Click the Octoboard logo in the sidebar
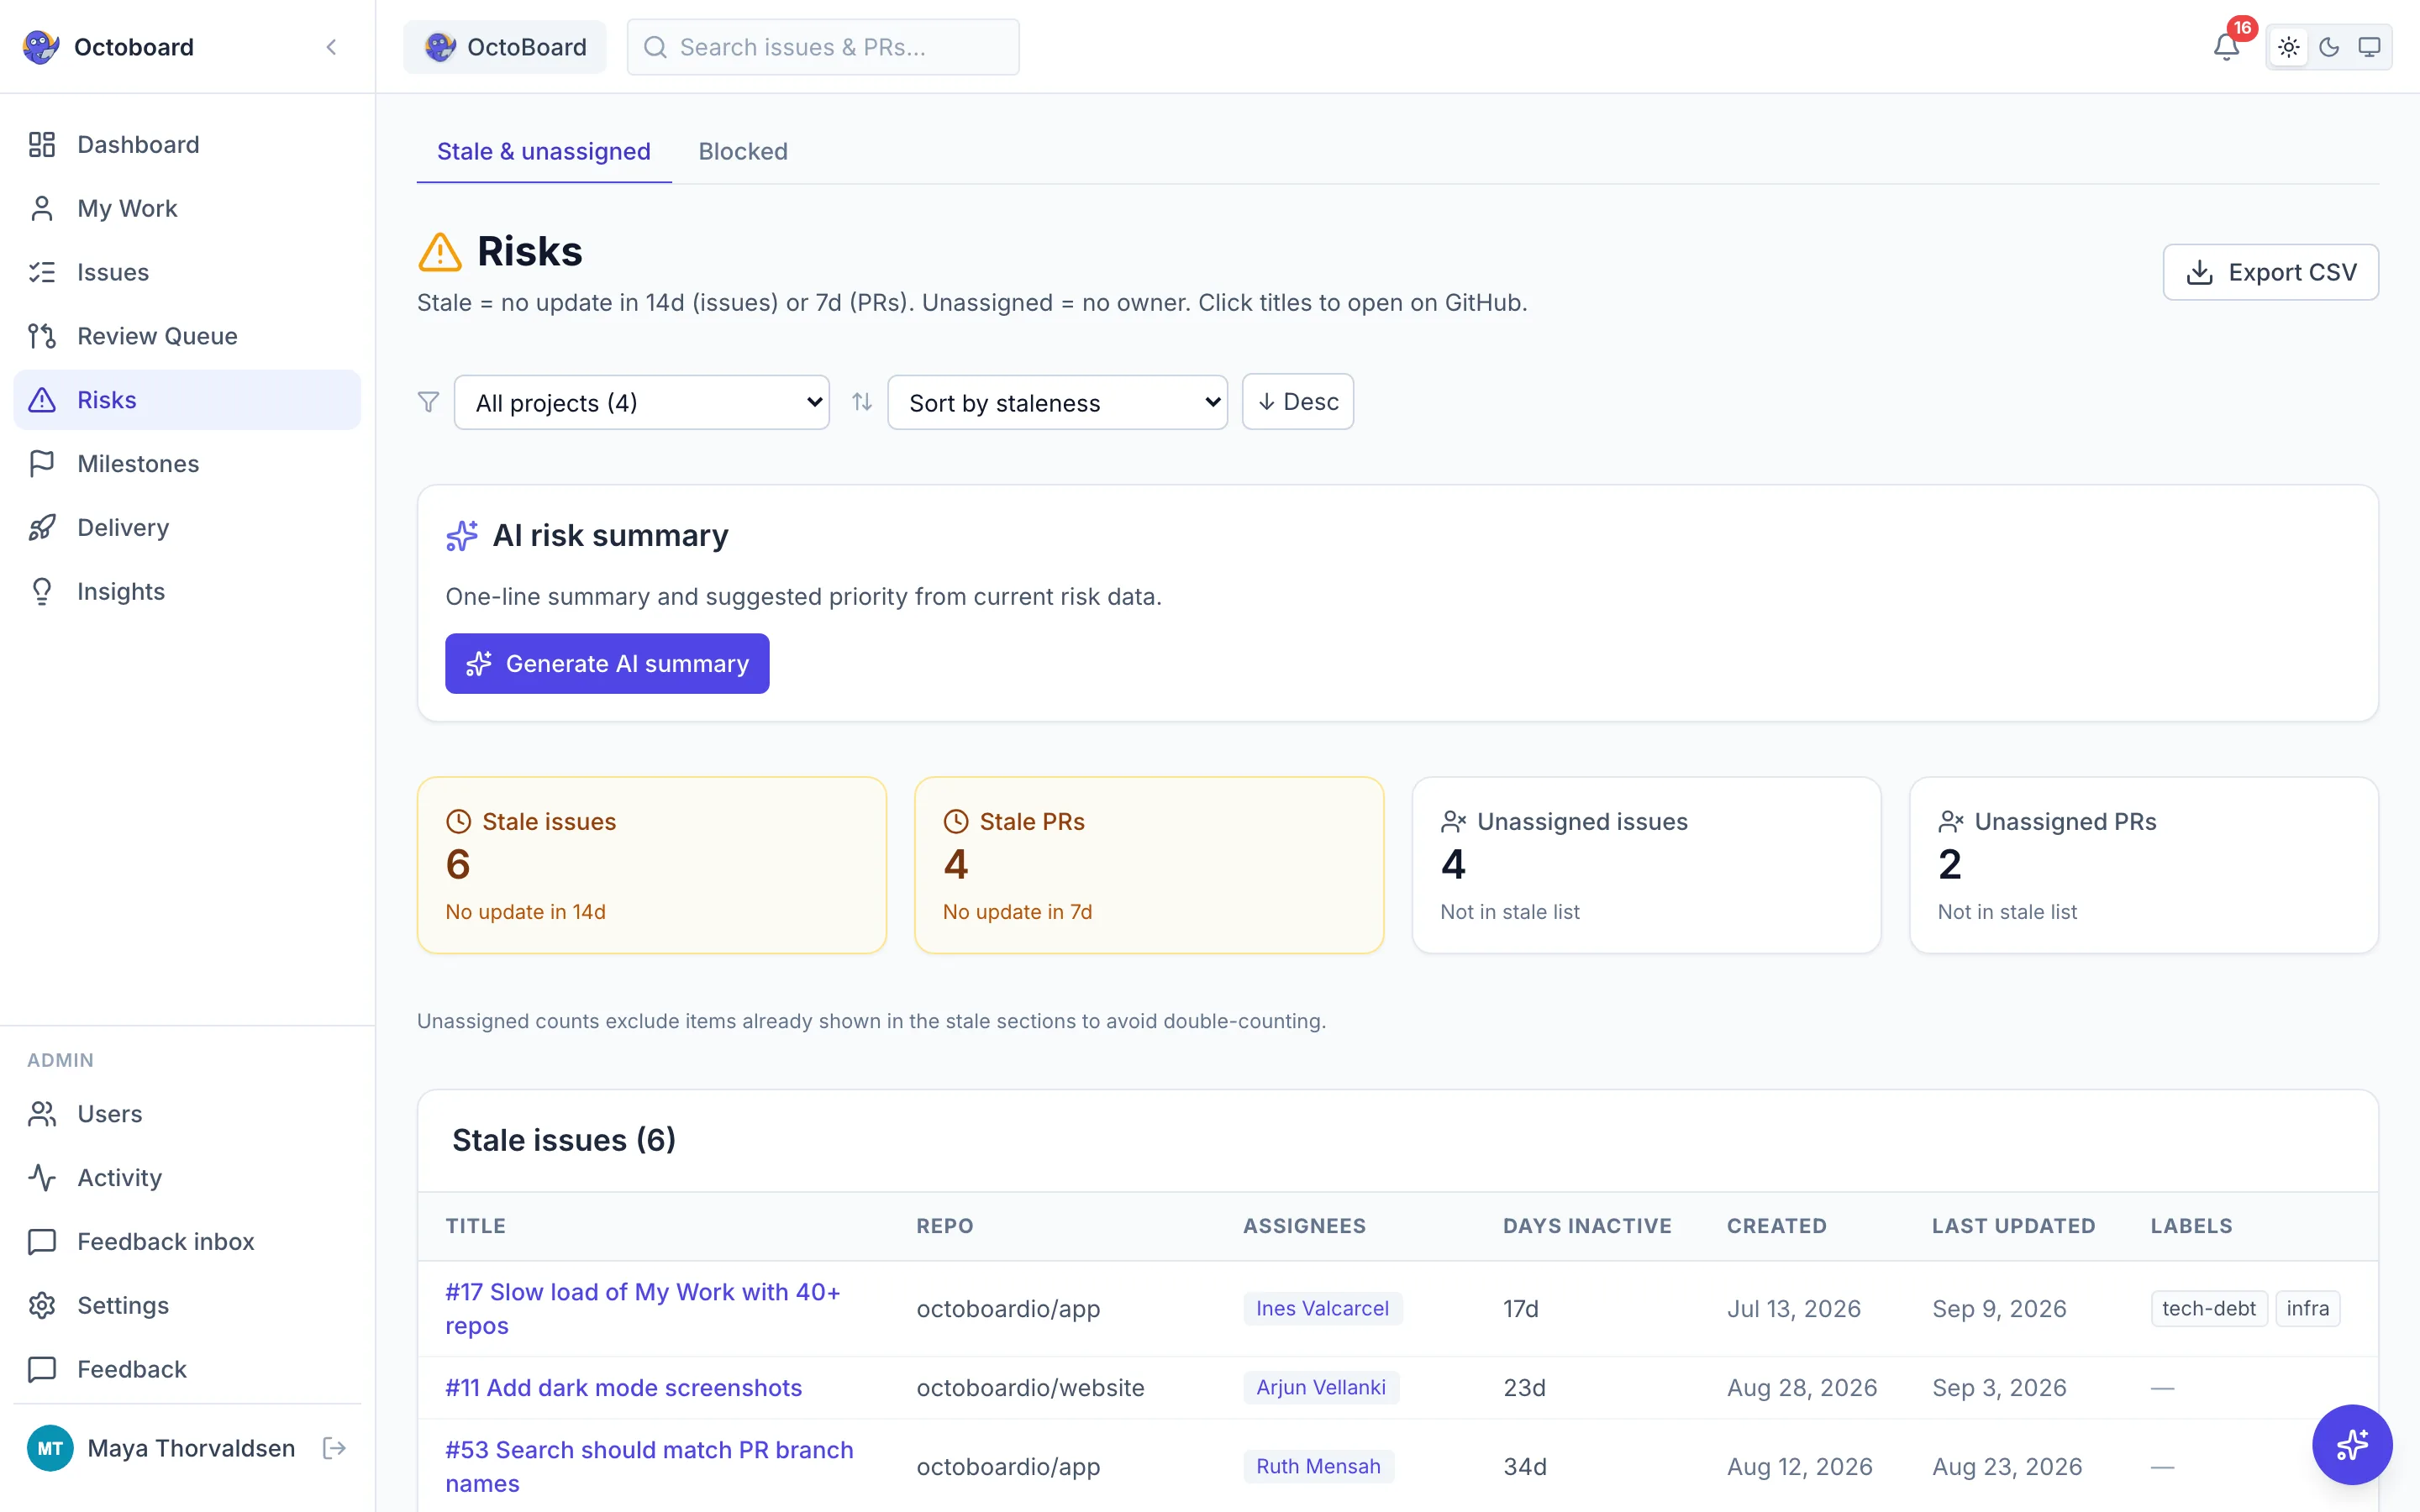Screen dimensions: 2420x1512 click(x=41, y=47)
